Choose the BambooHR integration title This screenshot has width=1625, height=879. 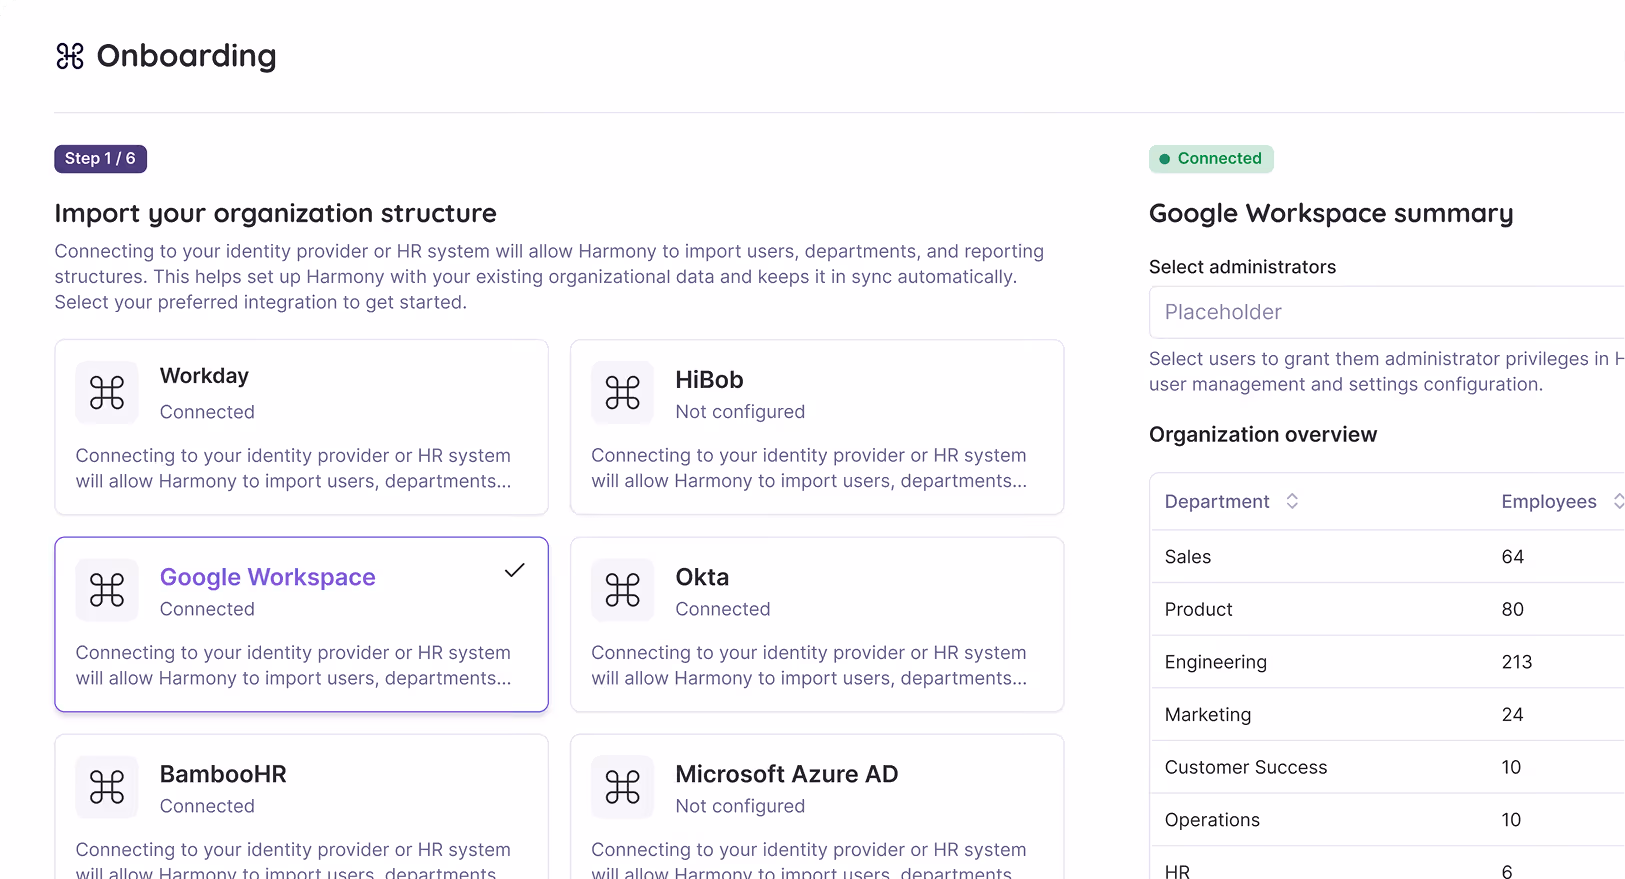pyautogui.click(x=223, y=774)
